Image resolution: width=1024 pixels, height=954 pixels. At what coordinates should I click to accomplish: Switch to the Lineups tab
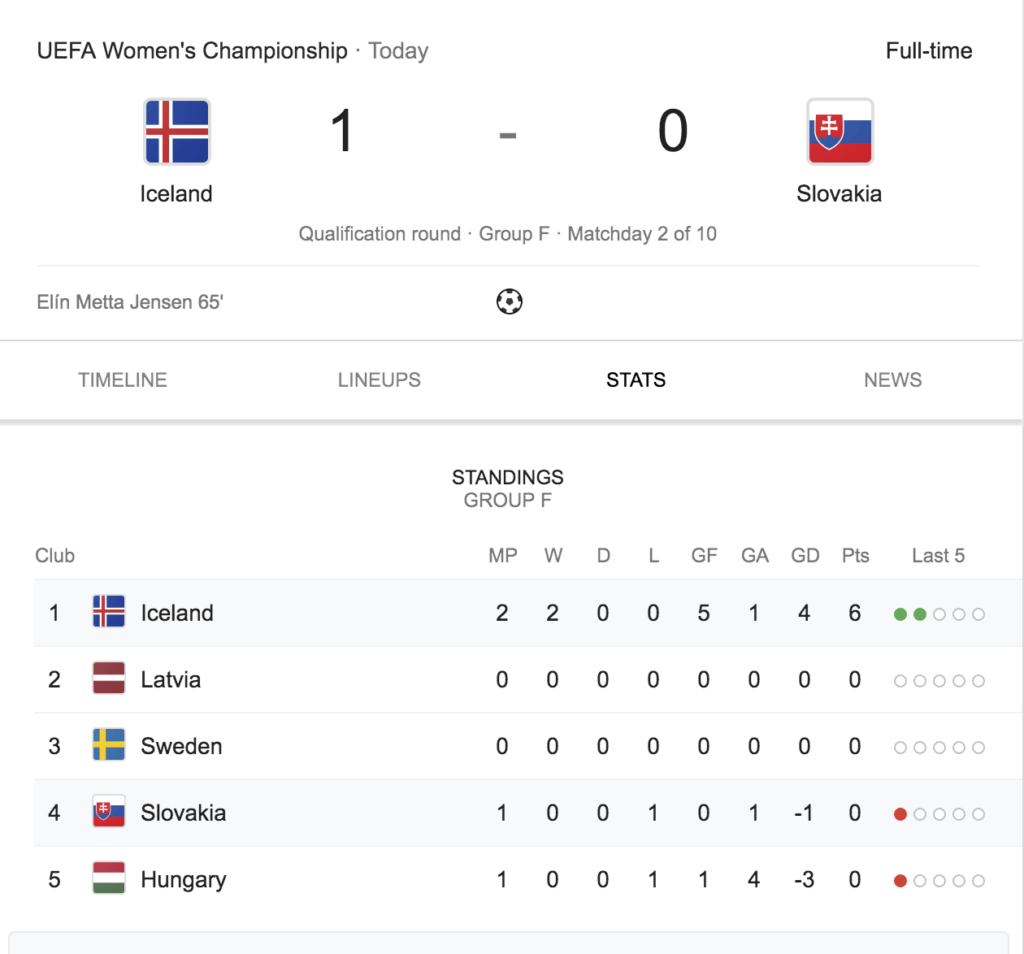[x=379, y=380]
